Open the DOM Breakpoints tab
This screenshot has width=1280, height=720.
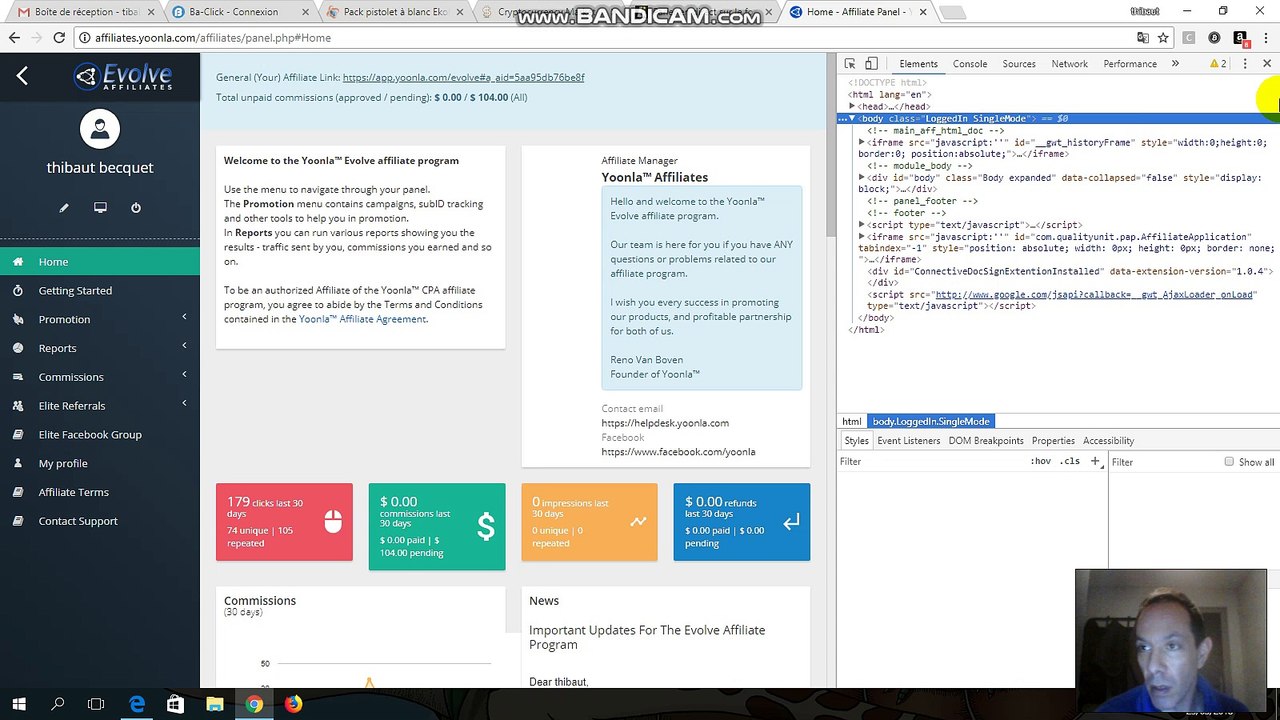986,441
